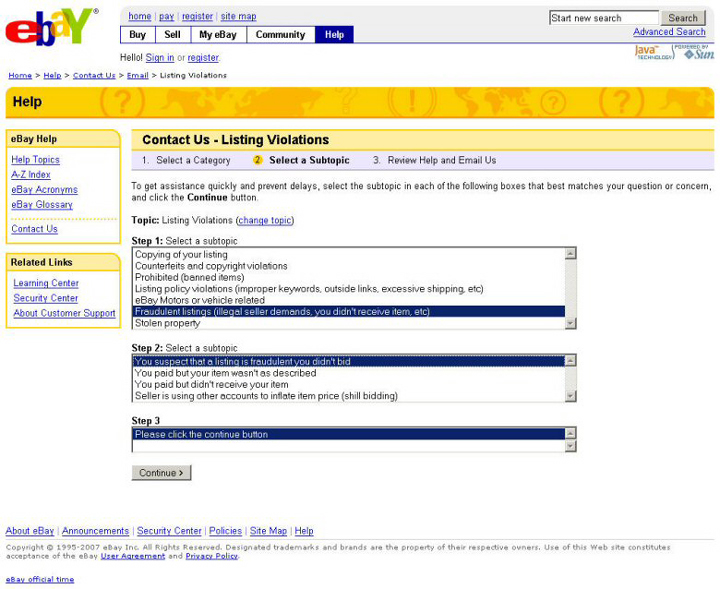720x589 pixels.
Task: Click the eBay logo
Action: click(51, 28)
